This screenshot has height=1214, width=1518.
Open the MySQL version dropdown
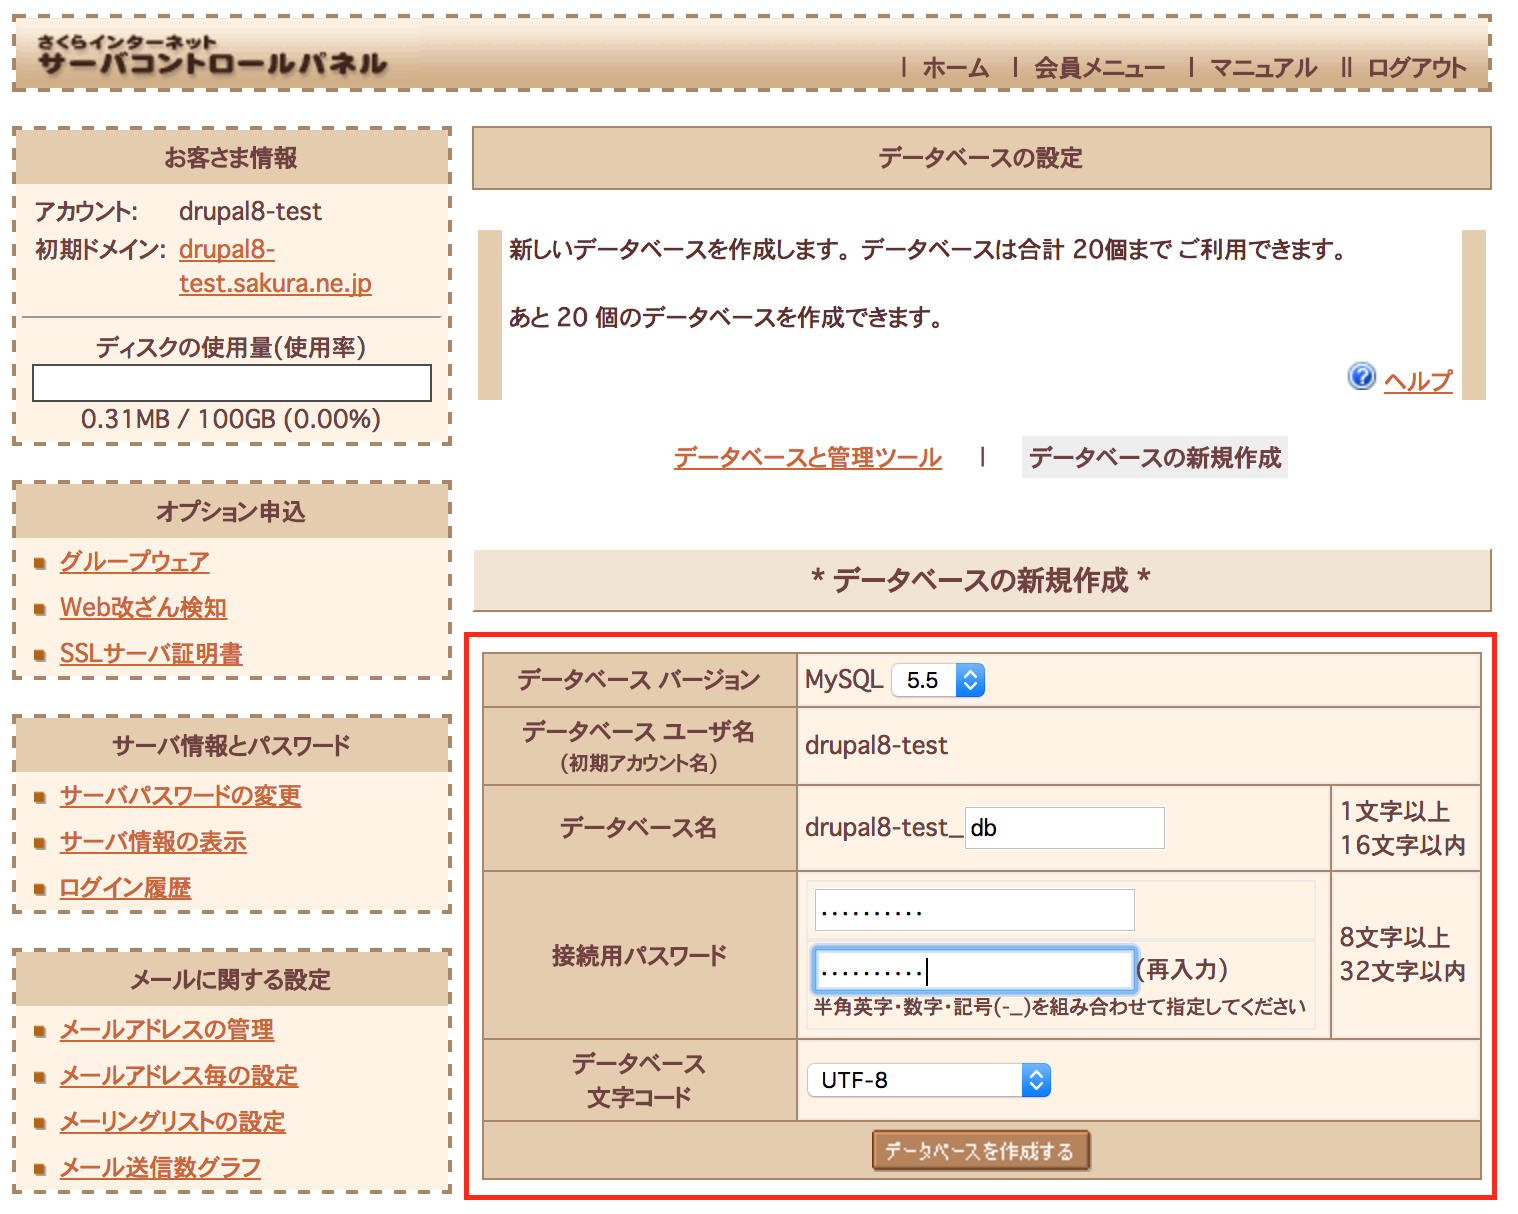click(x=938, y=680)
